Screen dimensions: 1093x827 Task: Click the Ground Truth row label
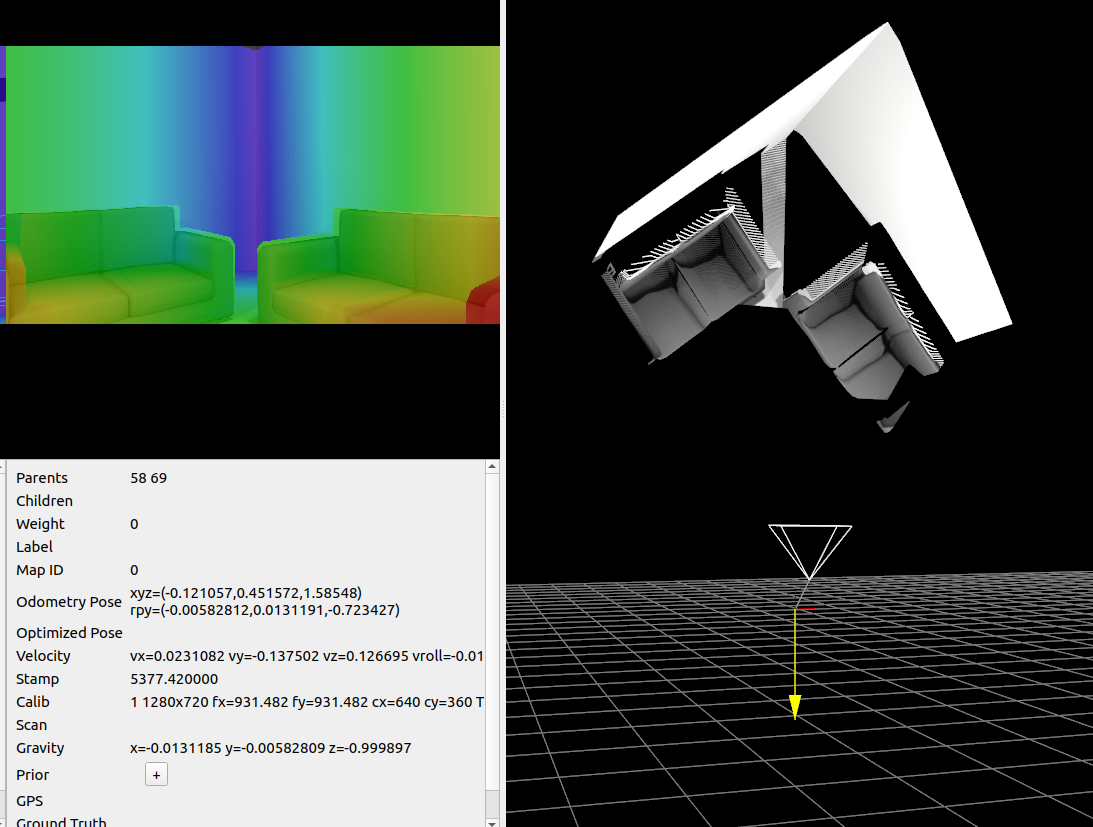click(x=61, y=822)
